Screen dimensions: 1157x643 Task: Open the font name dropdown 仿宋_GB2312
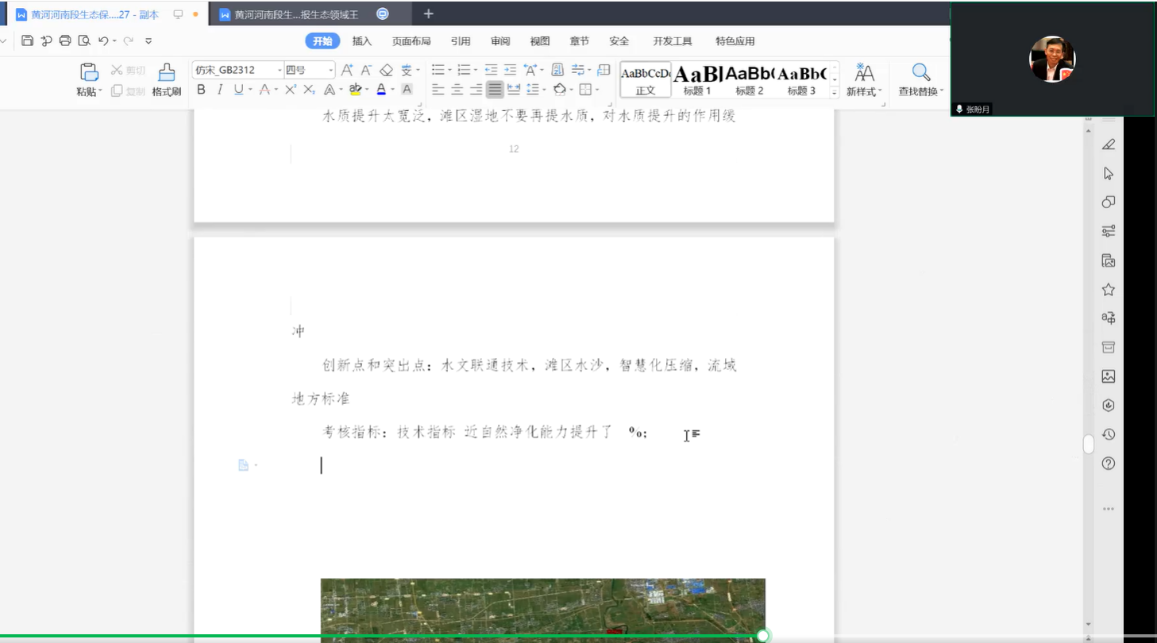point(237,70)
